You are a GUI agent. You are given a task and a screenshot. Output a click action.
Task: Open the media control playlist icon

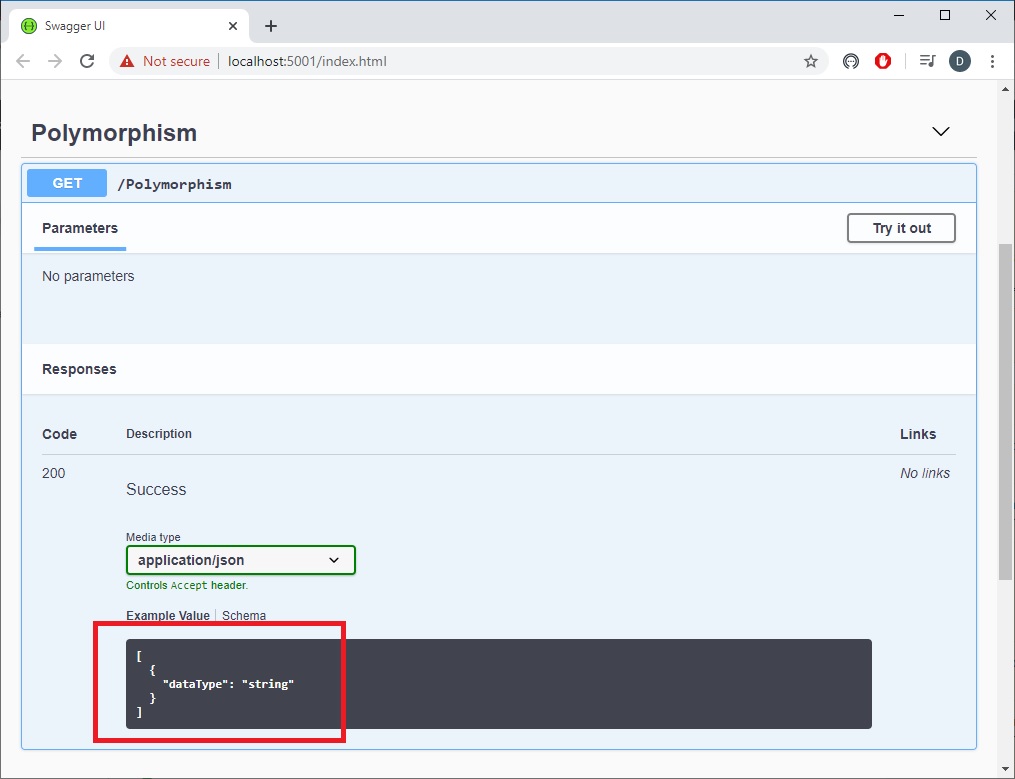(x=927, y=61)
